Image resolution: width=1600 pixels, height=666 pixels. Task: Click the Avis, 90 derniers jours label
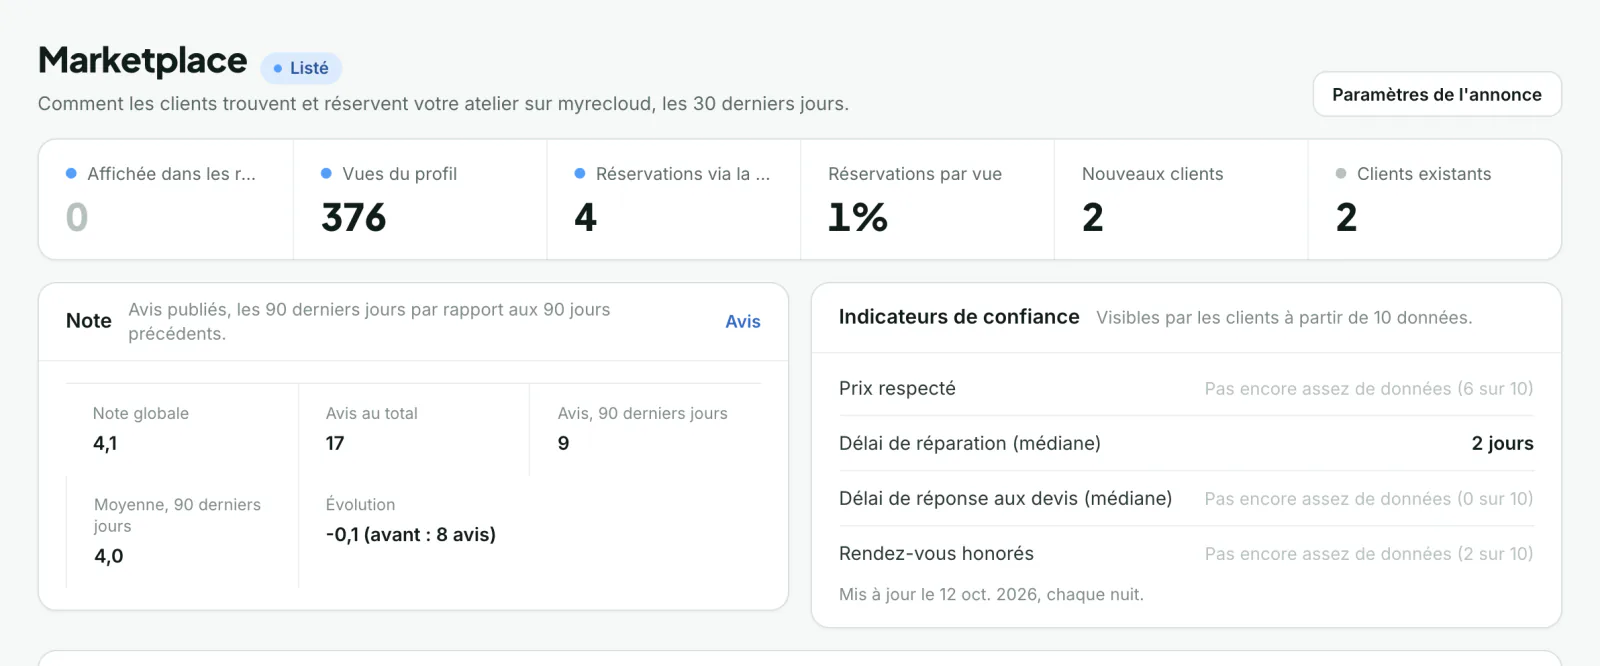point(642,413)
